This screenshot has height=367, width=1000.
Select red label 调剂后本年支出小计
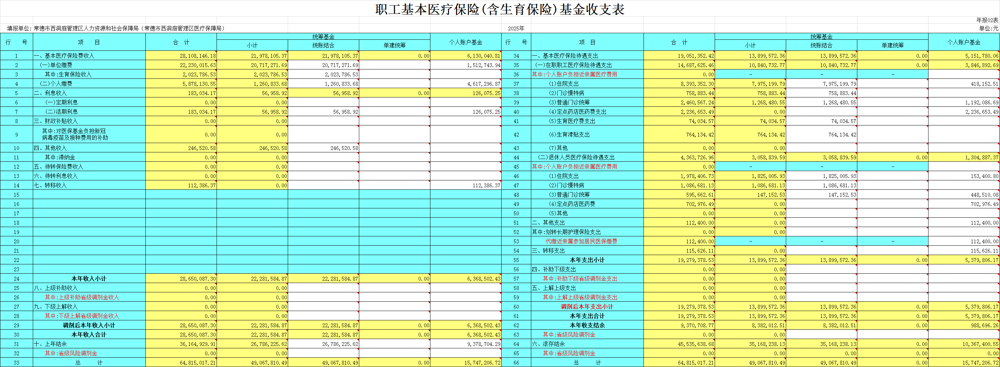587,307
